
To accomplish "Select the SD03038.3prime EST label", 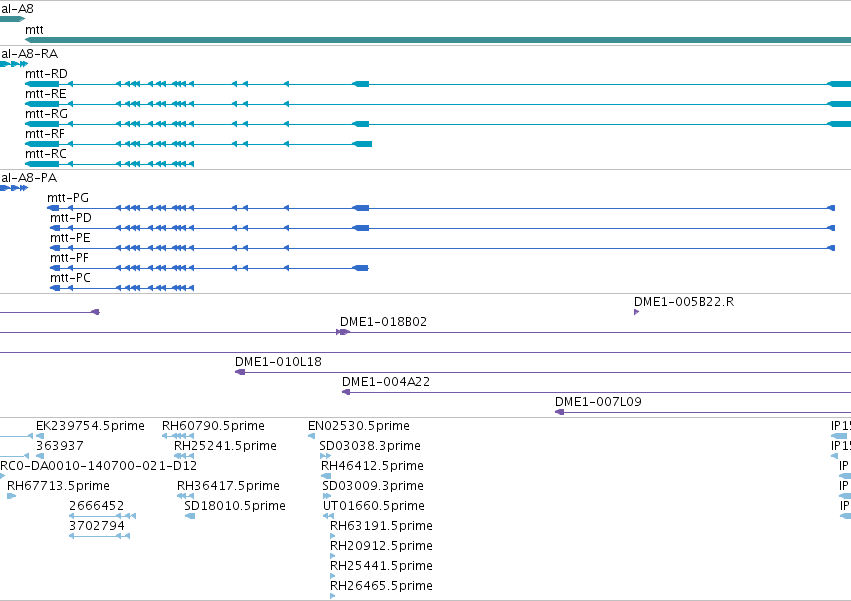I will coord(370,446).
